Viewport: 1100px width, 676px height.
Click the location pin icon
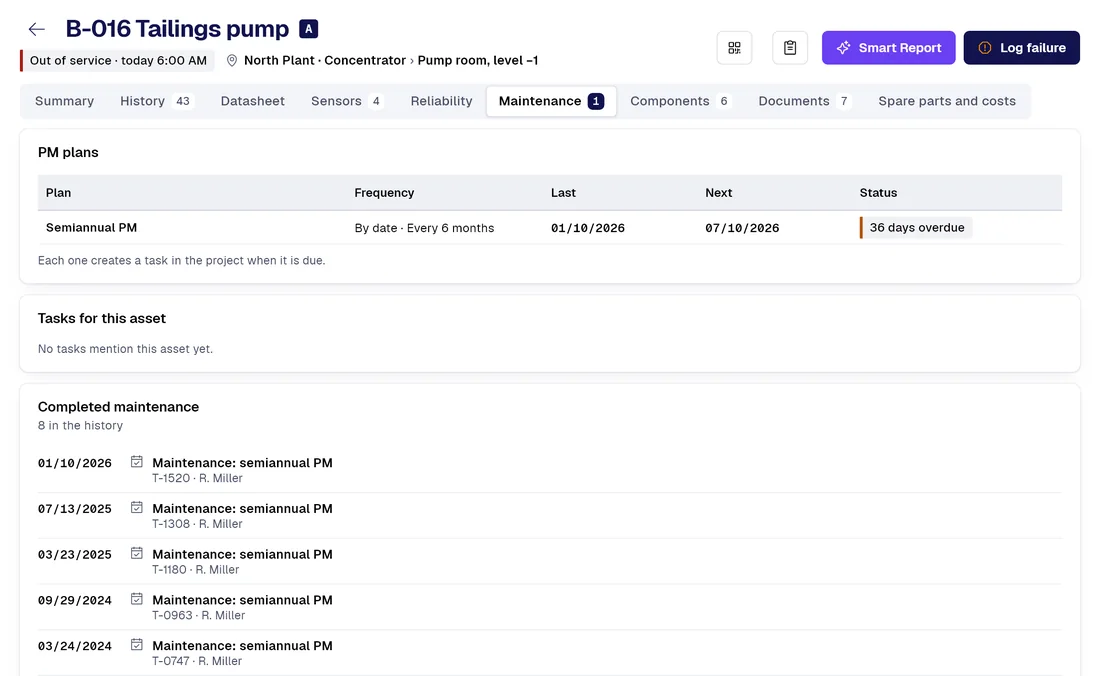pos(232,60)
